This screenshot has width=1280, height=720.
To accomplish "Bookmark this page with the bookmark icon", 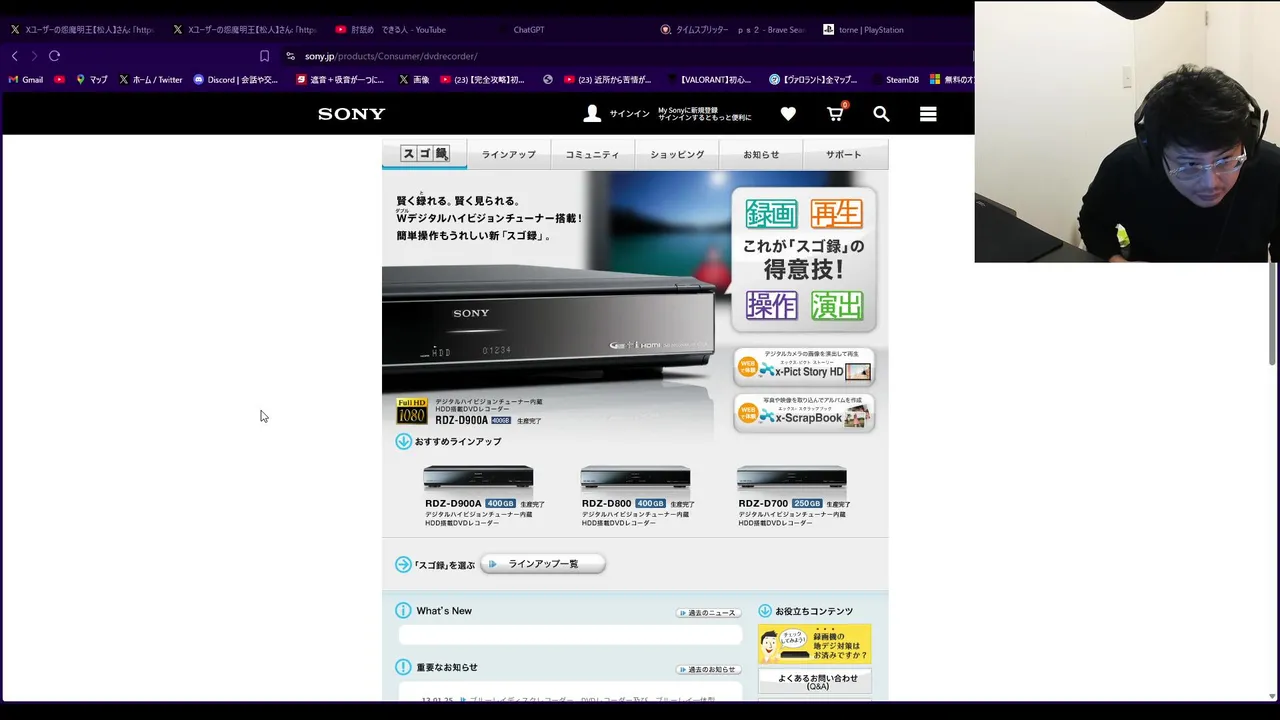I will (x=264, y=56).
